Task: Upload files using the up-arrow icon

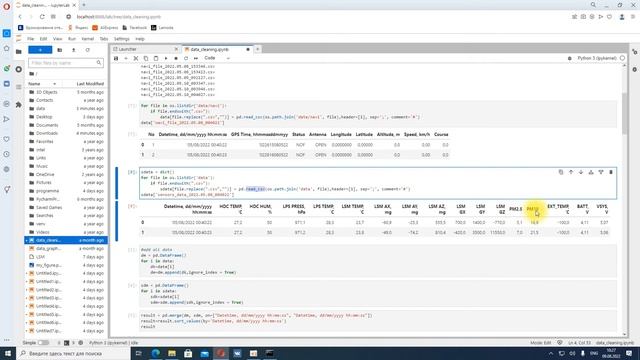Action: coord(73,50)
